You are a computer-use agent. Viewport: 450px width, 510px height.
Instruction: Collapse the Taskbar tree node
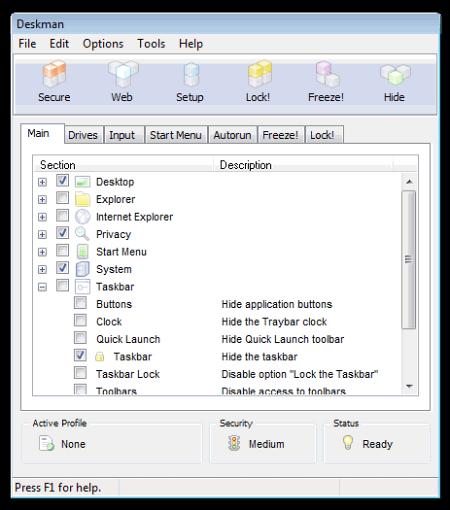42,287
